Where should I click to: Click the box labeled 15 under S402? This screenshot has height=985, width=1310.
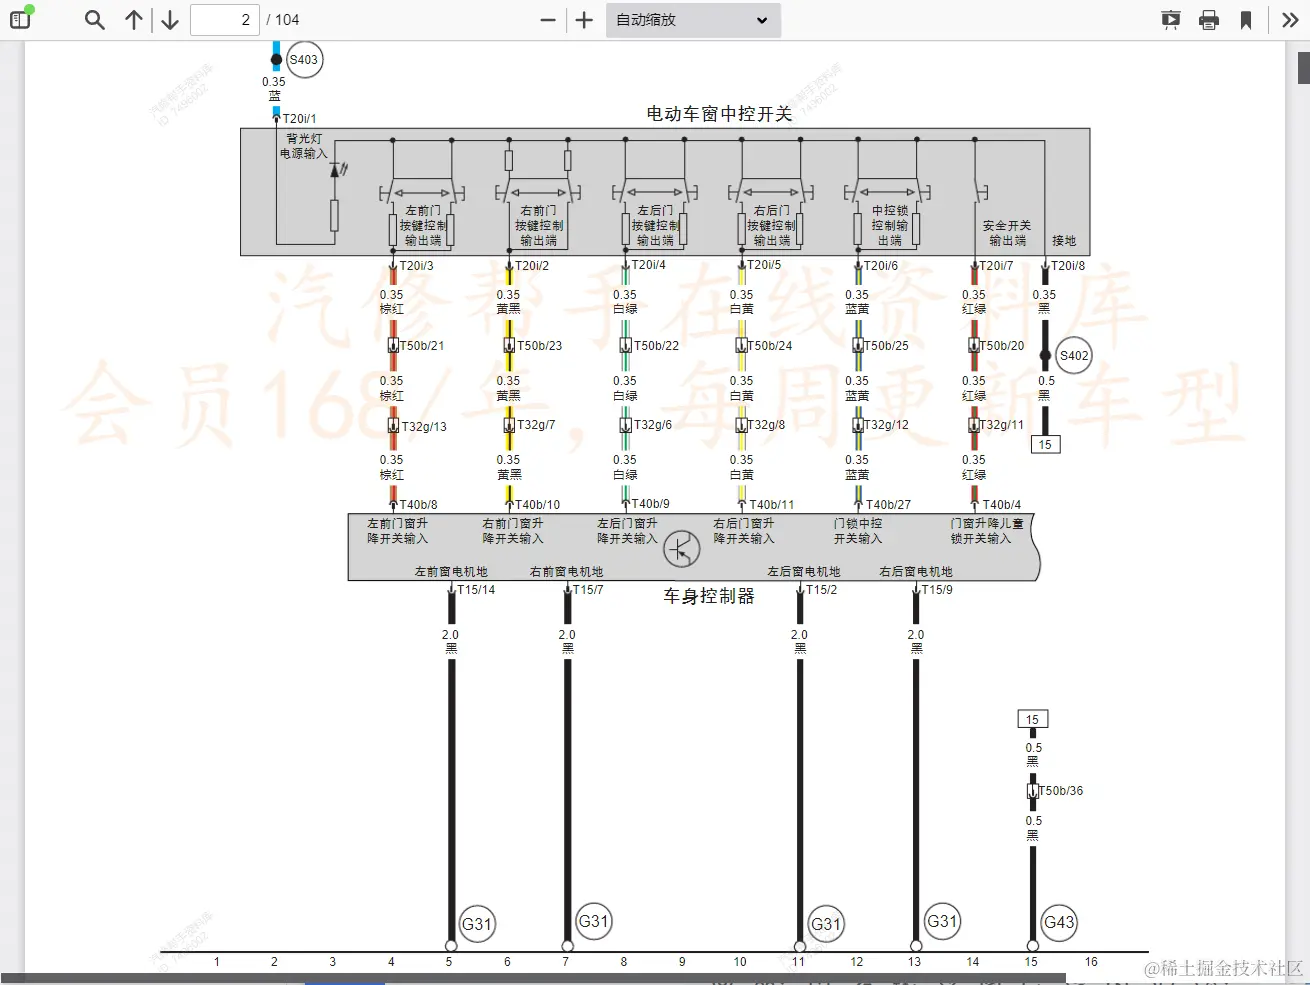(1045, 445)
